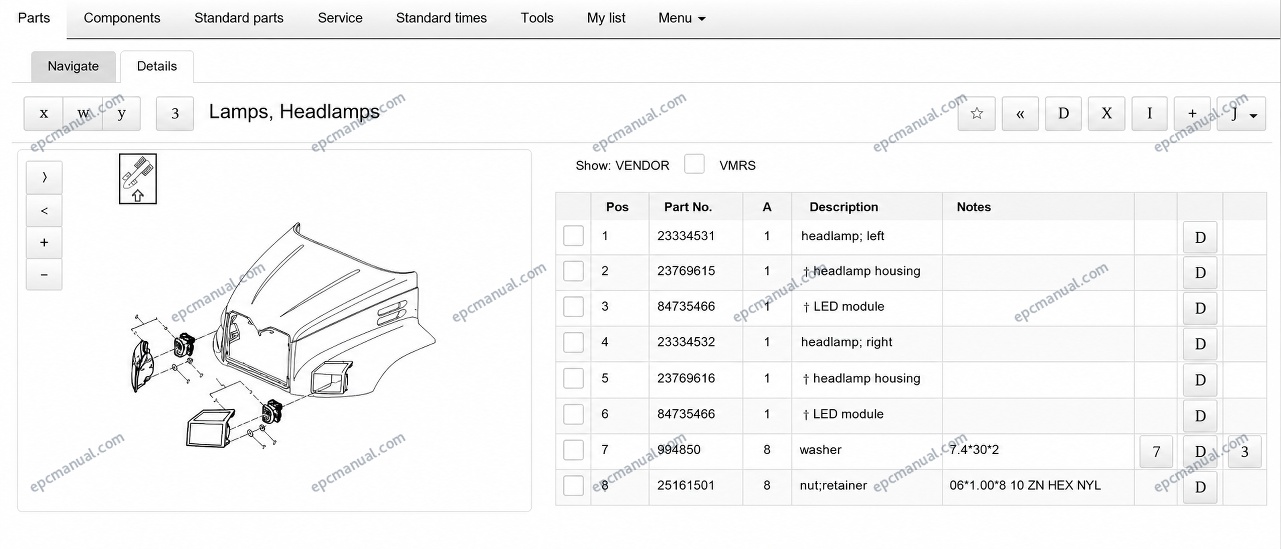
Task: Click the 7 button in washer row
Action: pyautogui.click(x=1156, y=452)
